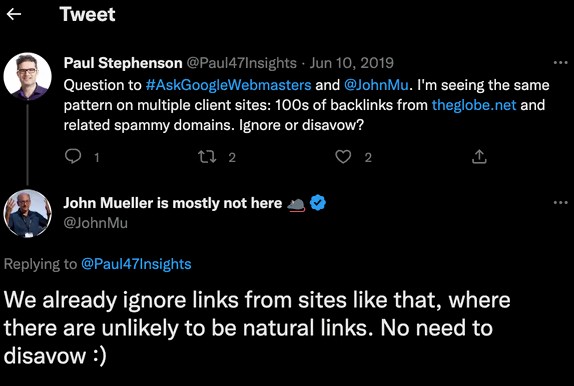Share Paul Stephenson's tweet via upload icon
Image resolution: width=574 pixels, height=386 pixels.
(479, 156)
